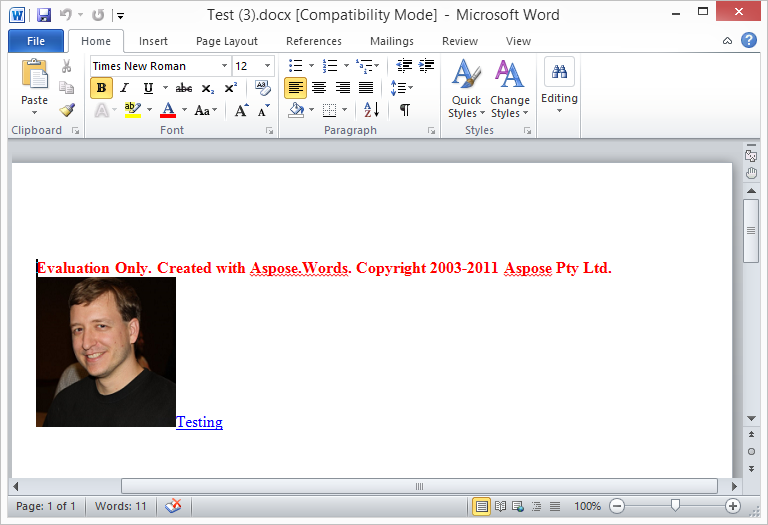Click the Words: 11 status button
The width and height of the screenshot is (768, 525).
(122, 506)
